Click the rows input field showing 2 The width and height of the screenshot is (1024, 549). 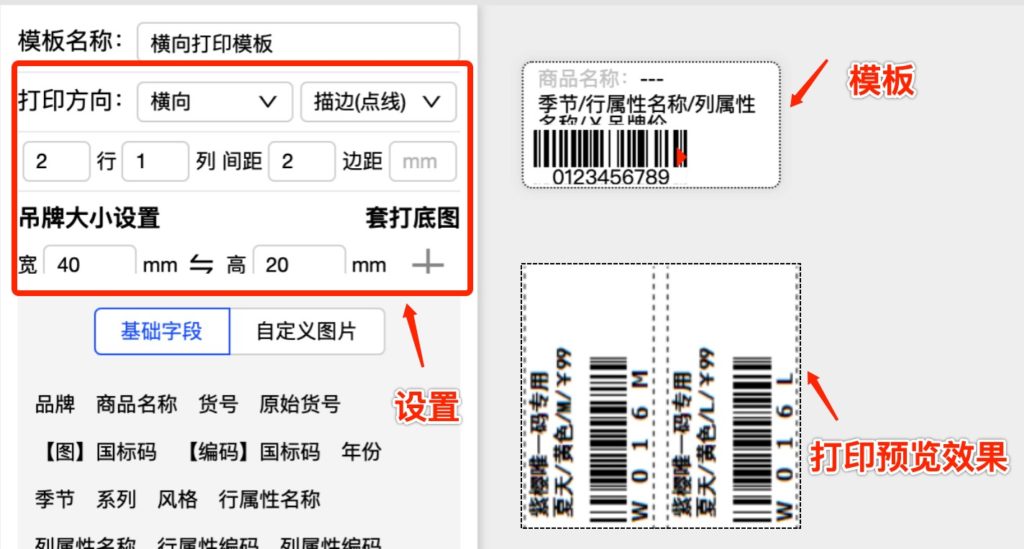pyautogui.click(x=56, y=161)
